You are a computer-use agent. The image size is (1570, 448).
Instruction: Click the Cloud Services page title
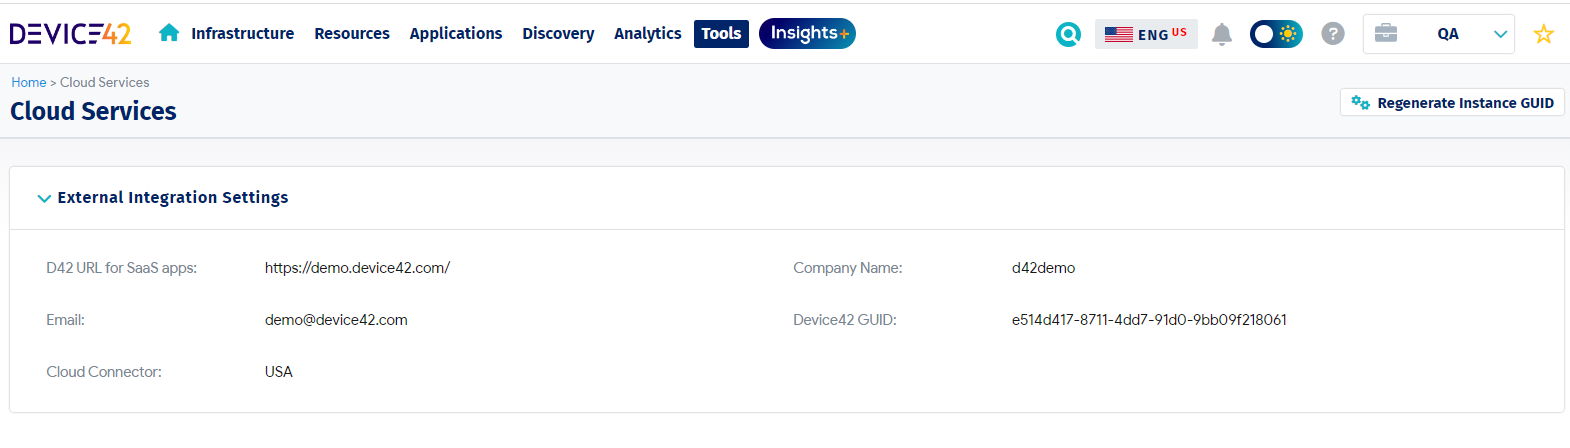[x=93, y=111]
